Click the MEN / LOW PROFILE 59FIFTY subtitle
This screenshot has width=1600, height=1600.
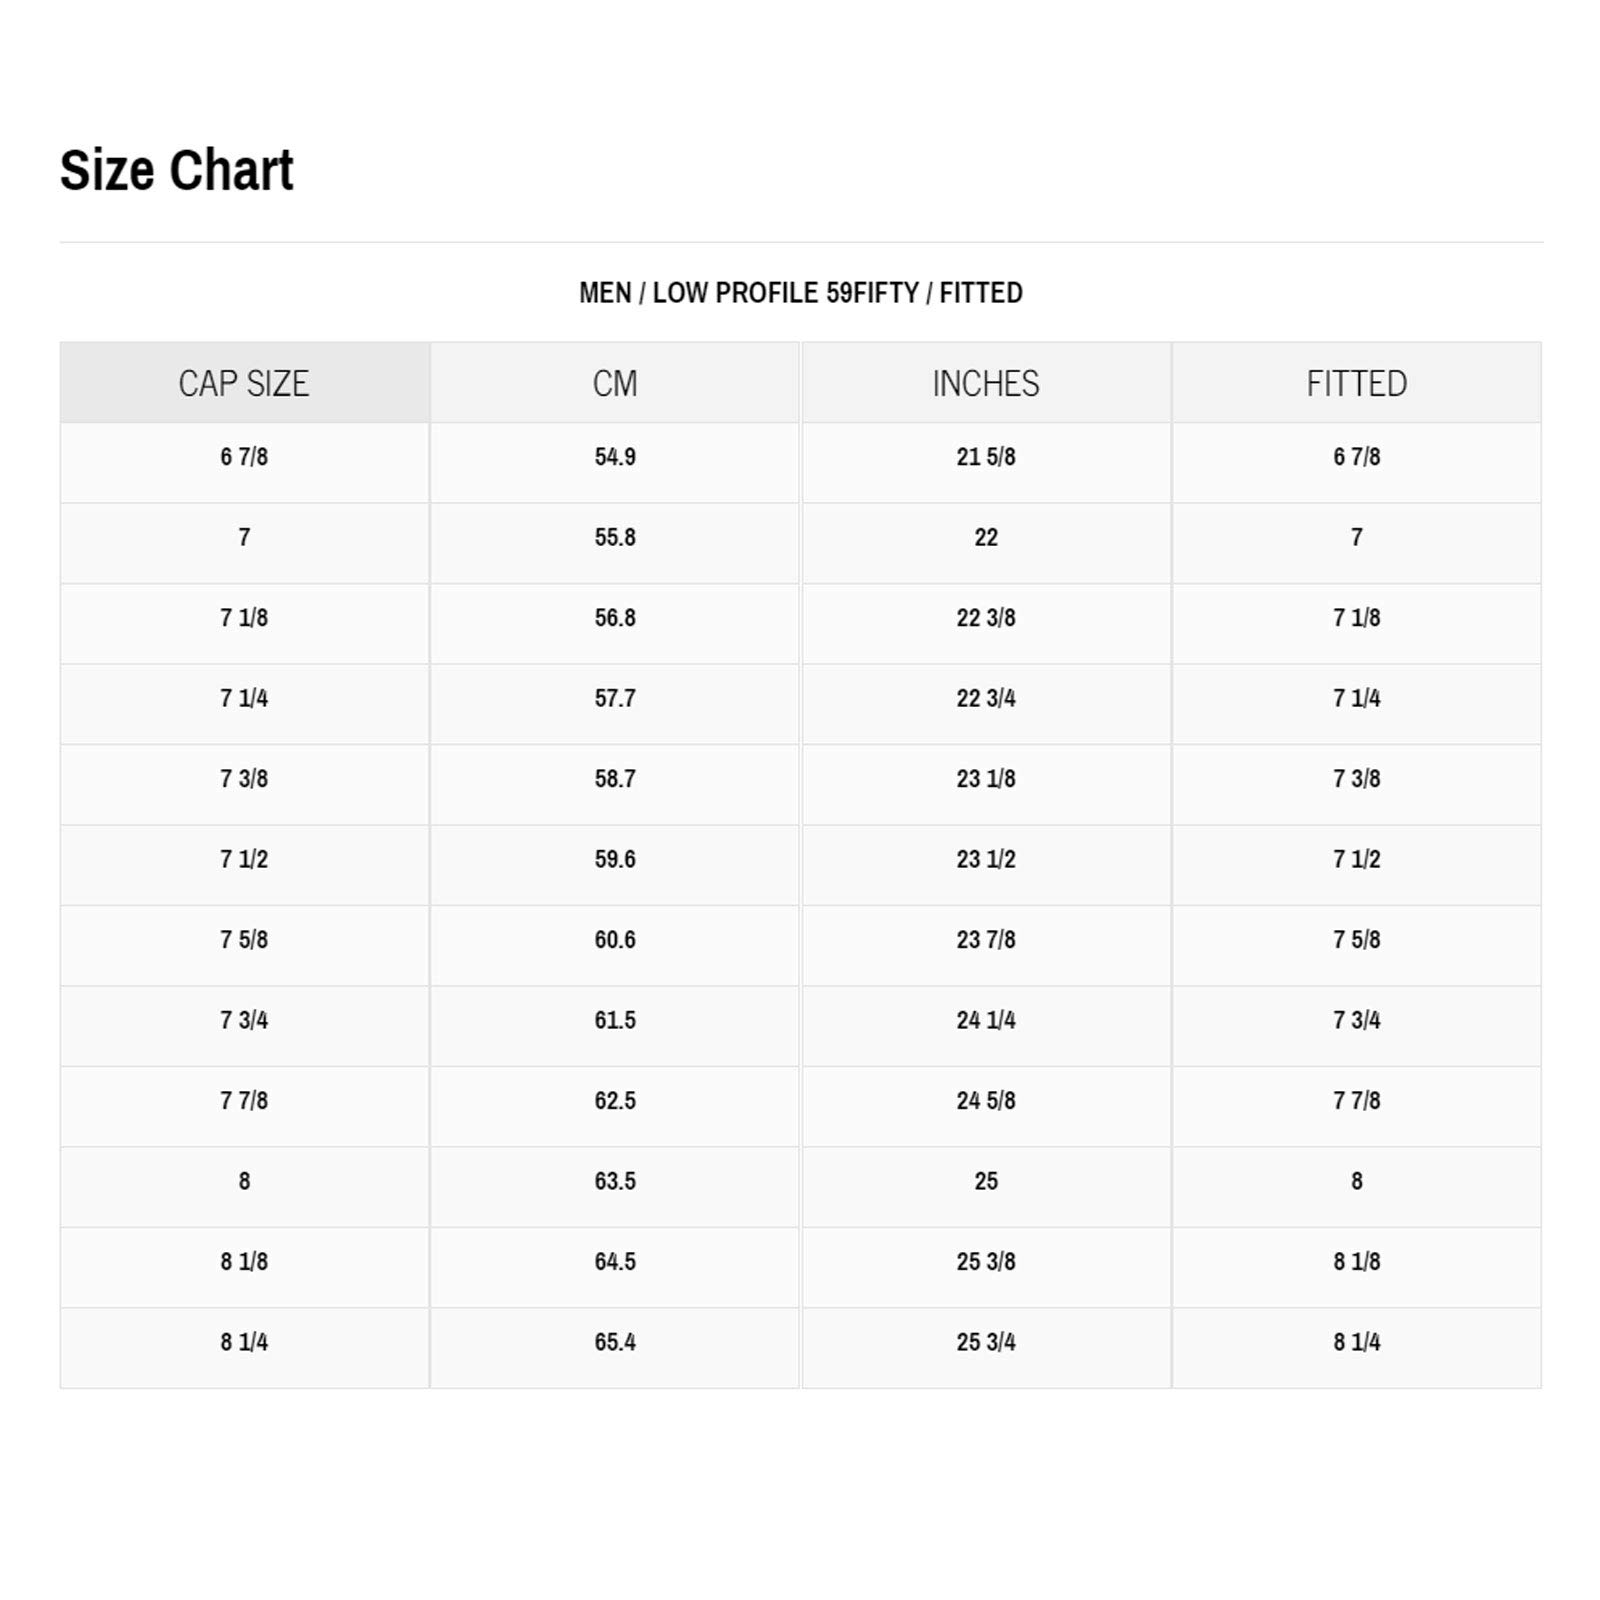click(800, 293)
